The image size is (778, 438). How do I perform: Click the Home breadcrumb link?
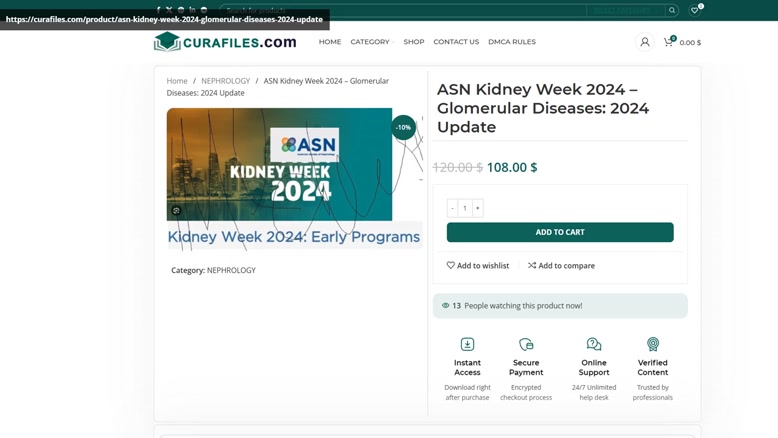click(177, 81)
